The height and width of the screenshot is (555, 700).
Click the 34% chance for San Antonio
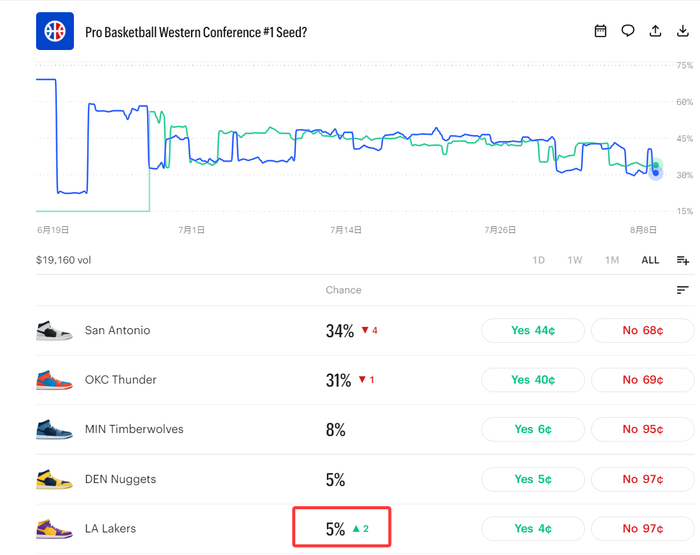click(340, 331)
